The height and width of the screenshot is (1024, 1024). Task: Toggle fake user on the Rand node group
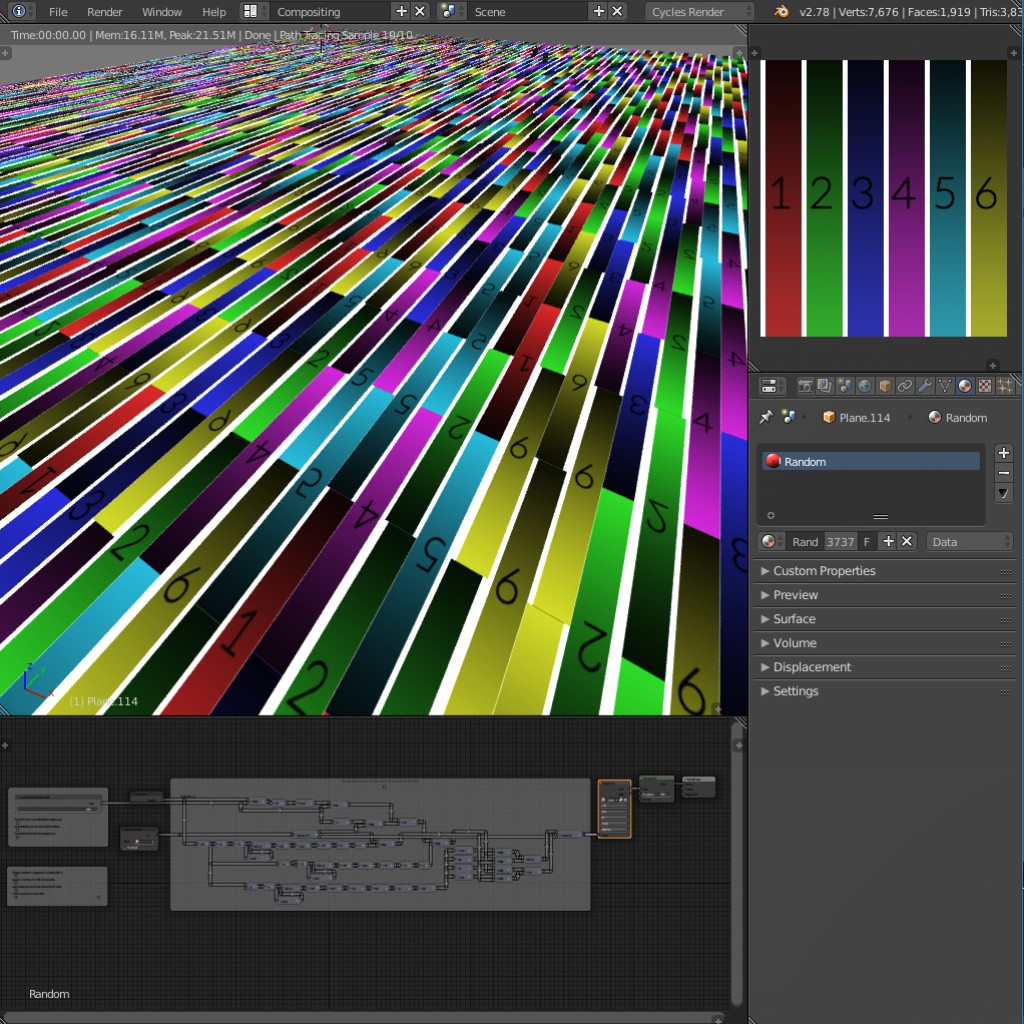coord(867,541)
